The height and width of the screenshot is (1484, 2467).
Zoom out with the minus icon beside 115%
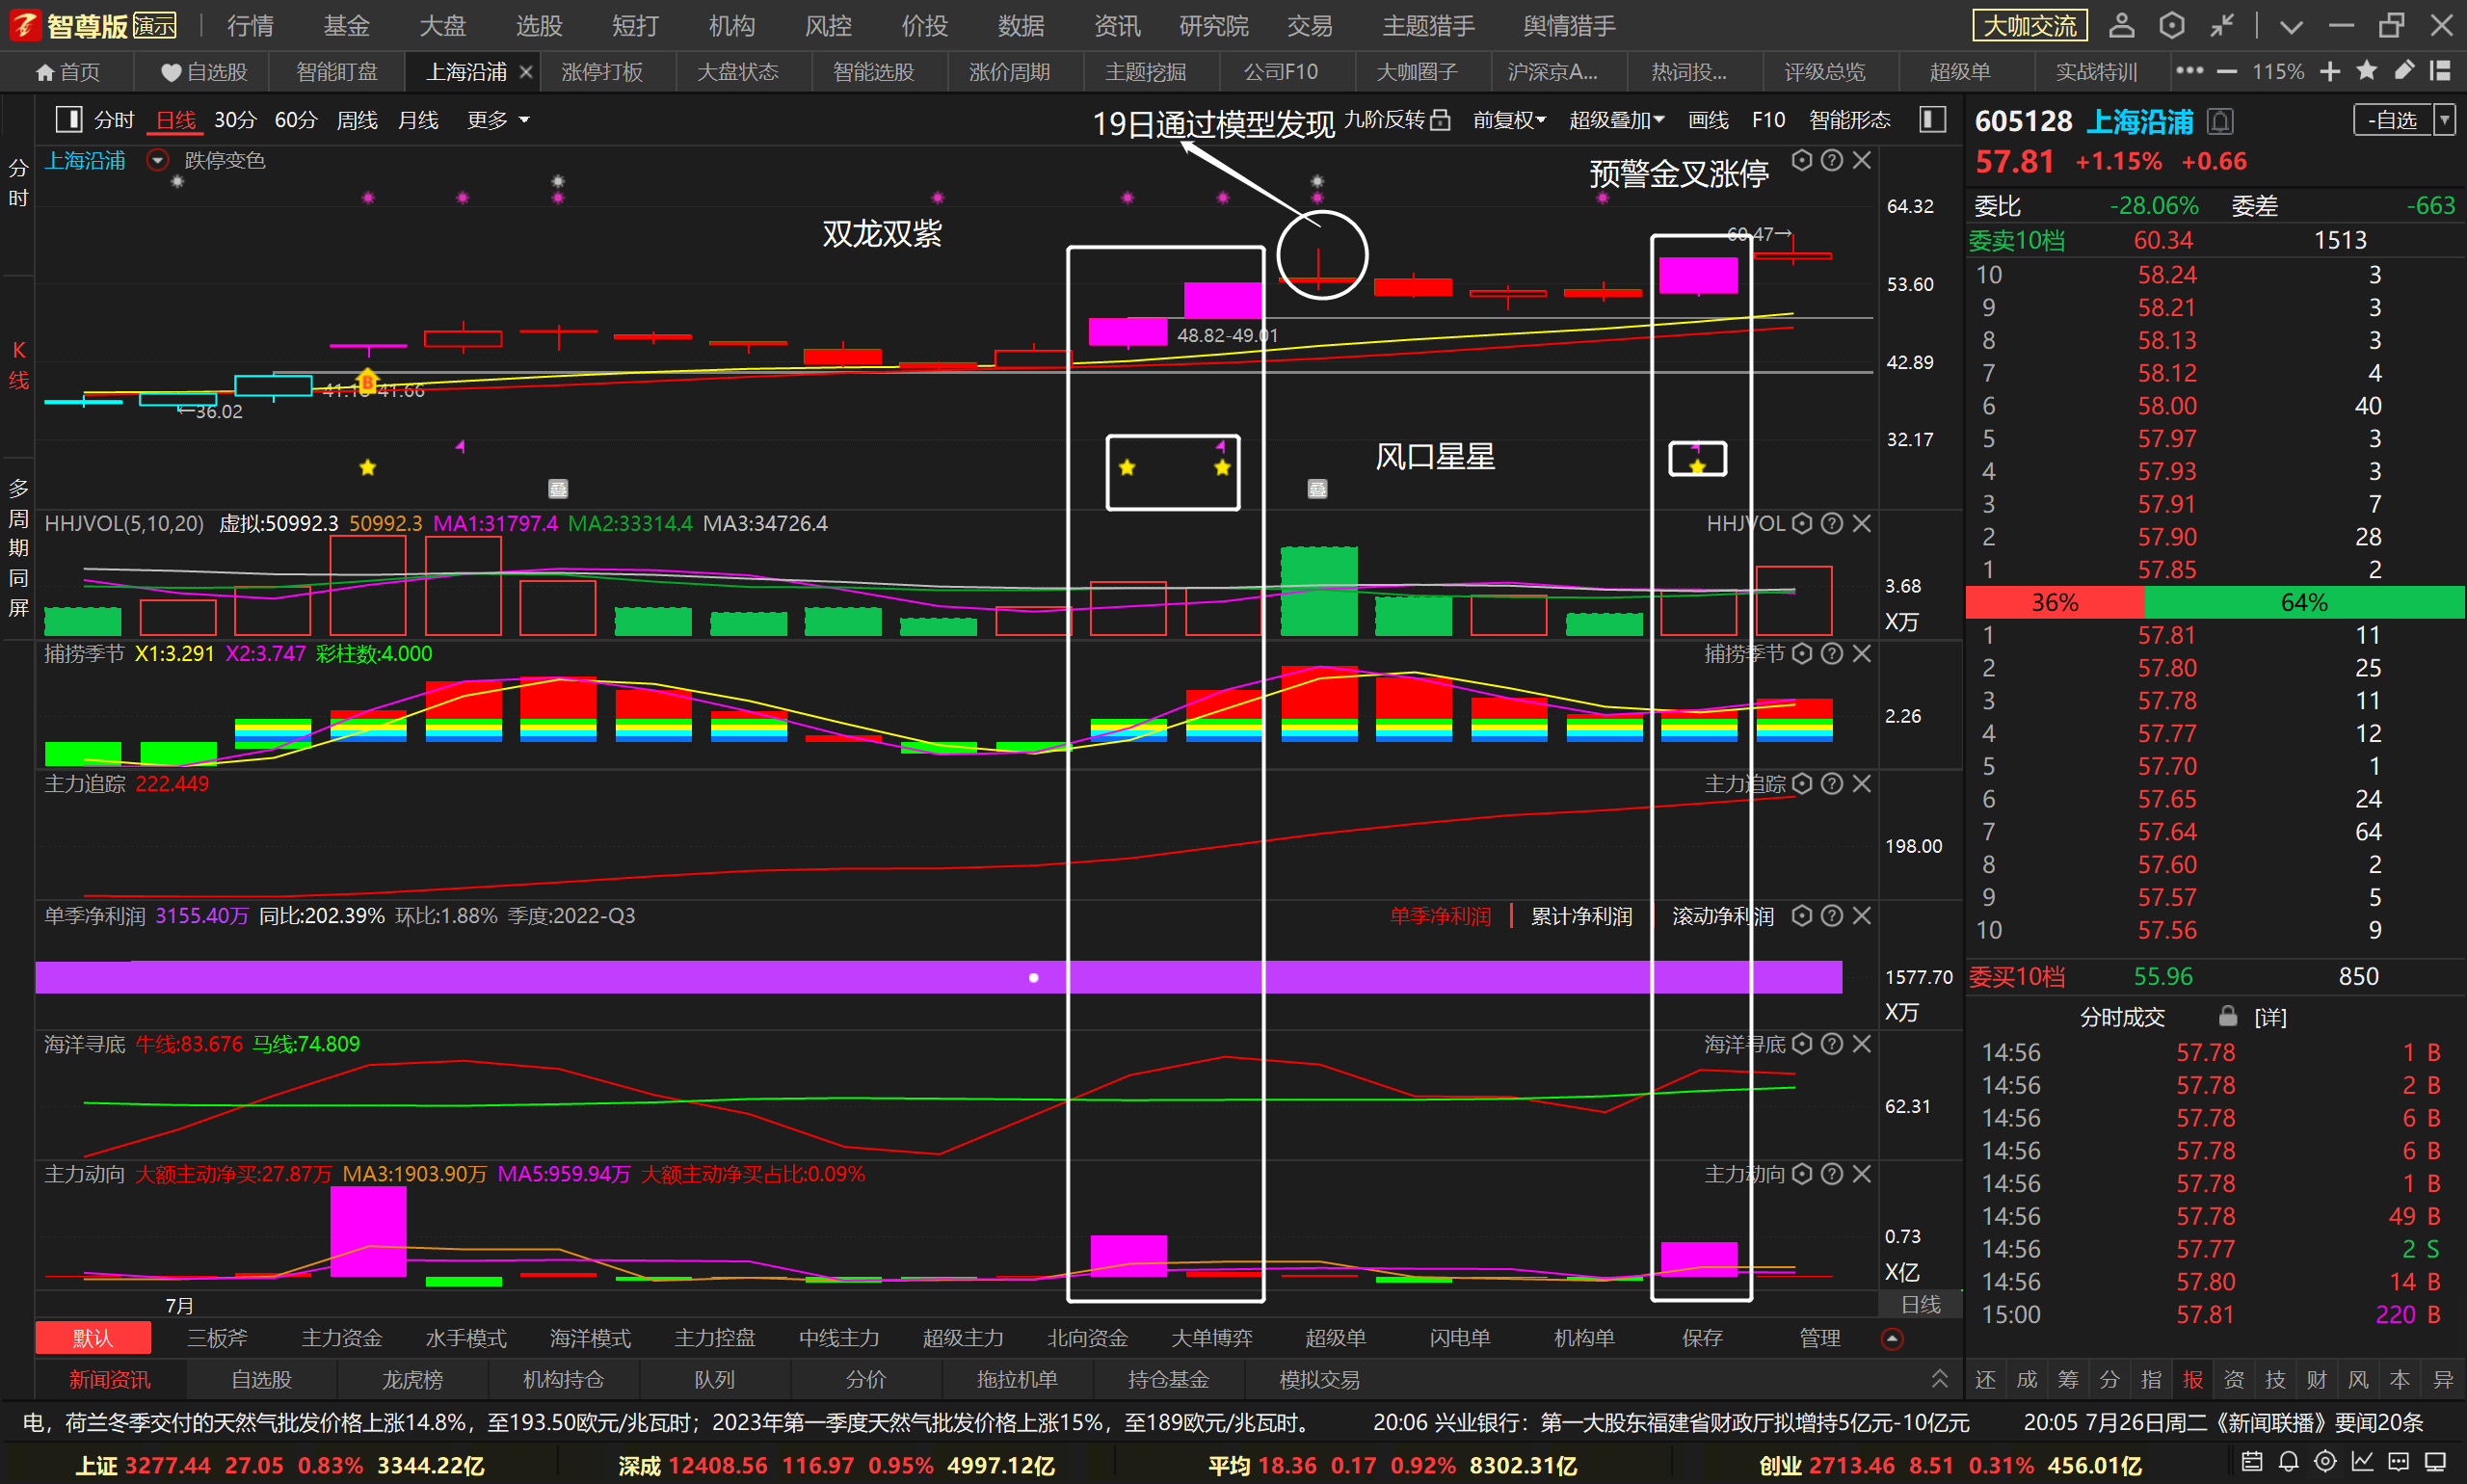[x=2226, y=72]
